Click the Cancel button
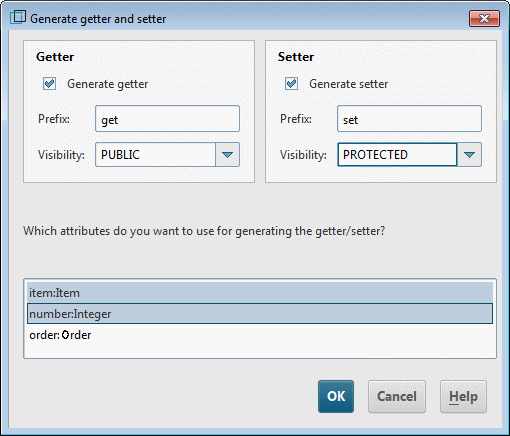This screenshot has width=510, height=436. pyautogui.click(x=397, y=396)
